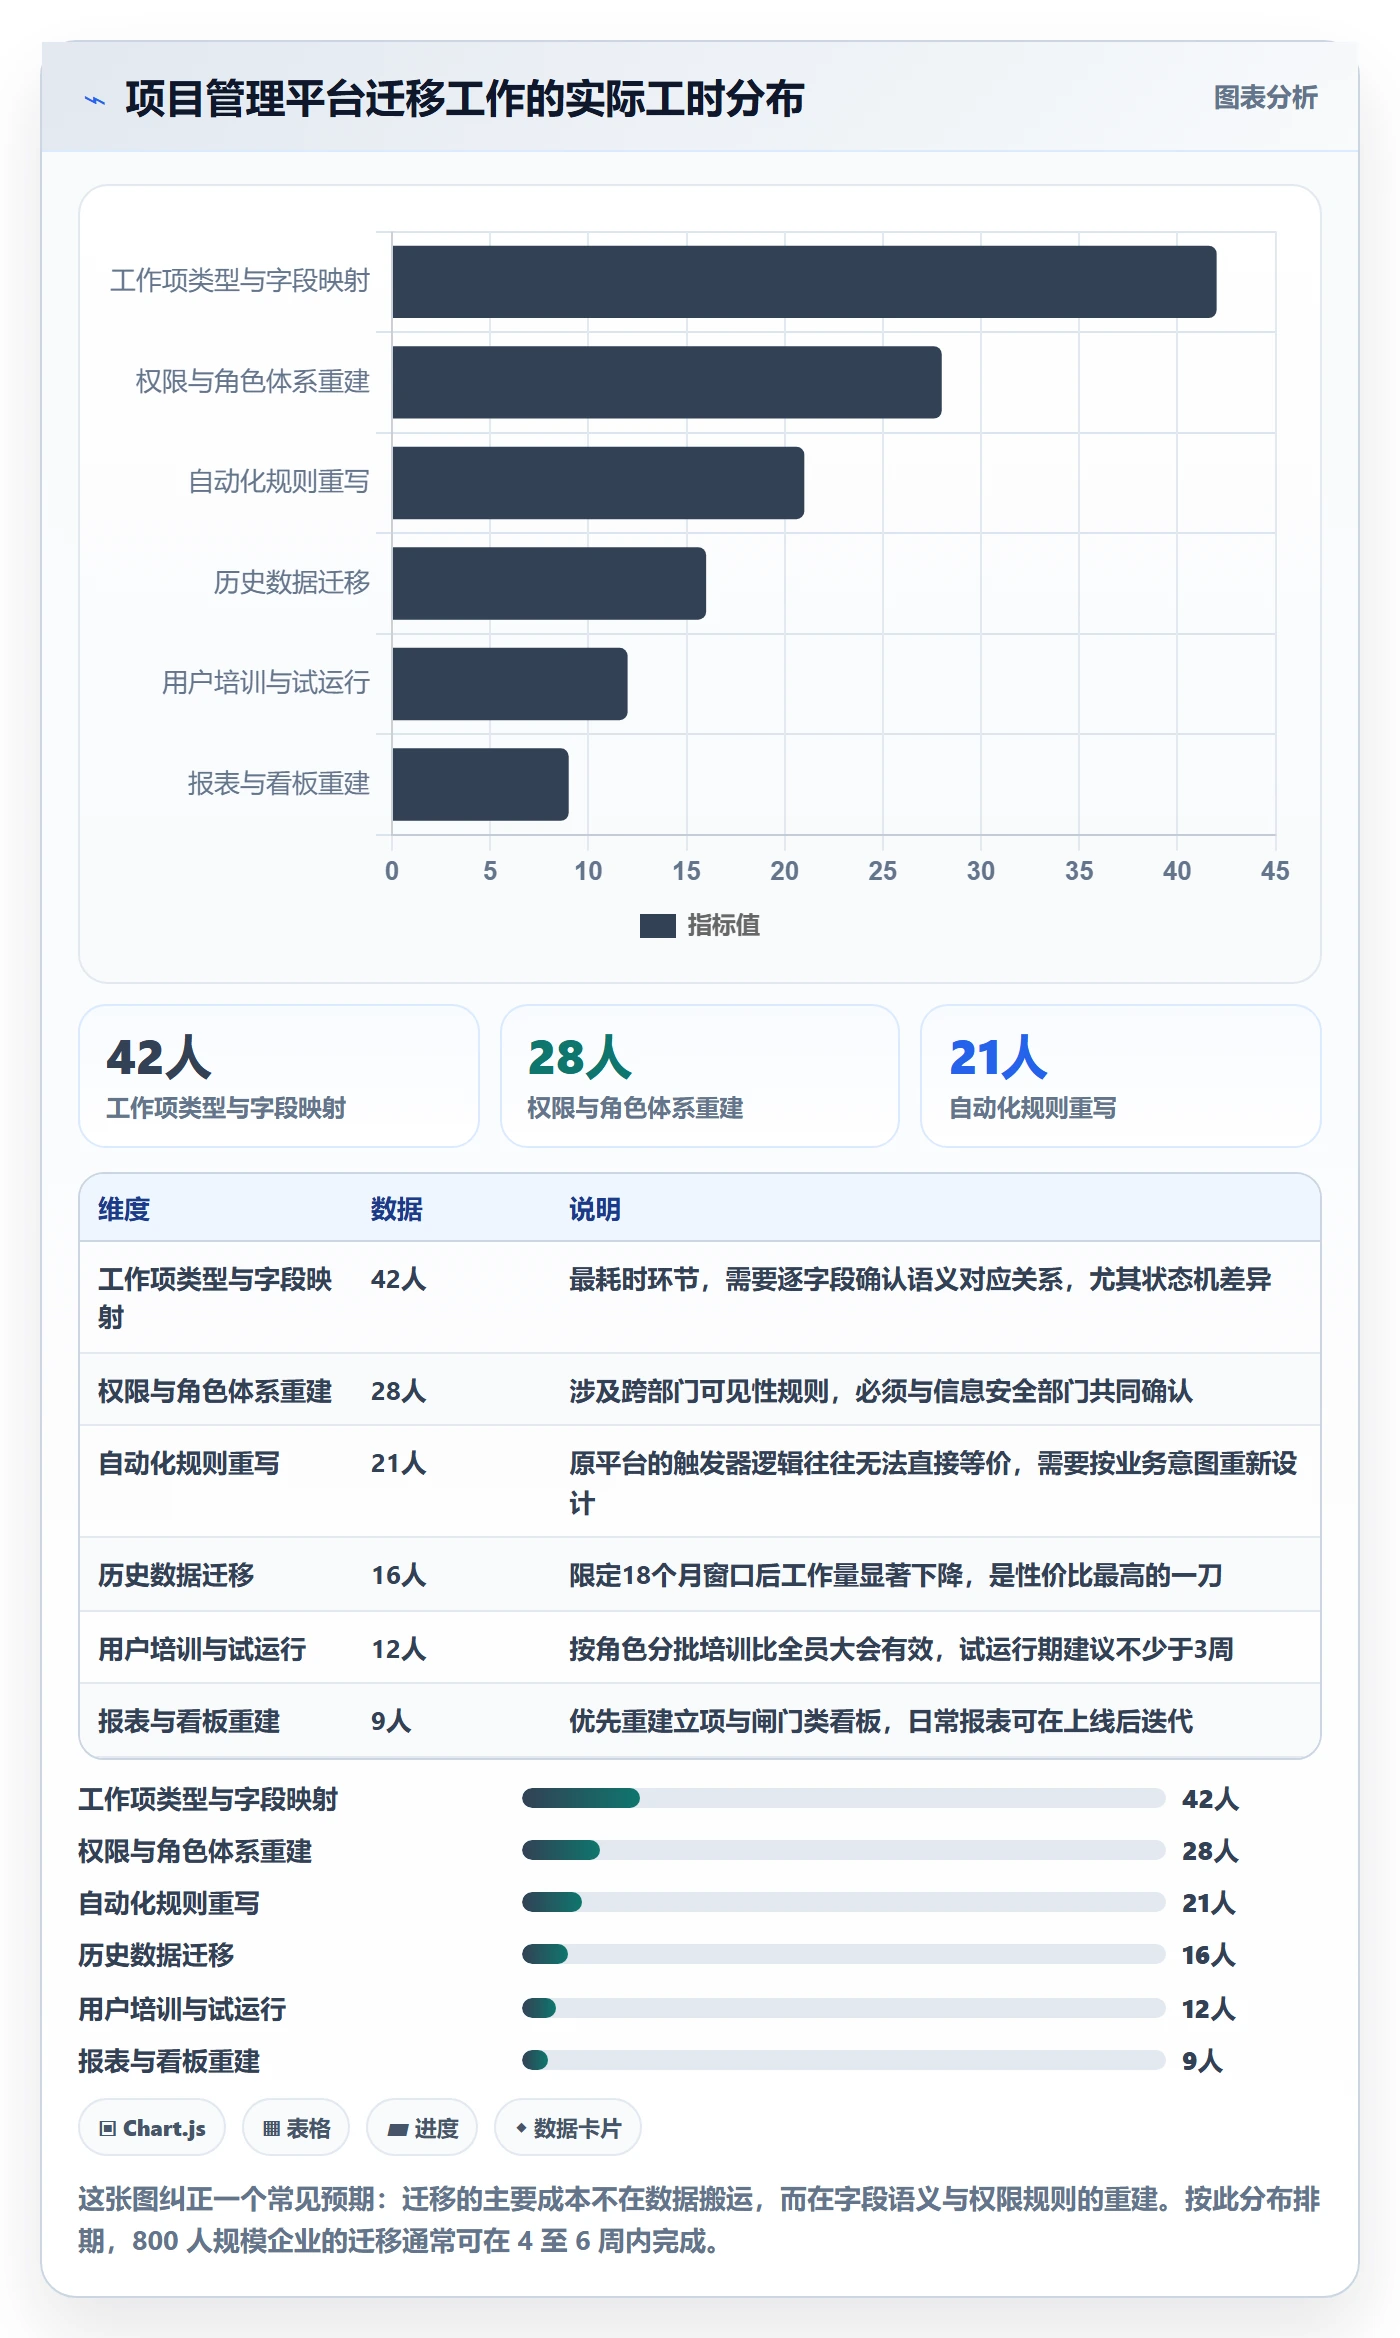Click text 限定18个月窗口后工作量显著下降

click(766, 1575)
